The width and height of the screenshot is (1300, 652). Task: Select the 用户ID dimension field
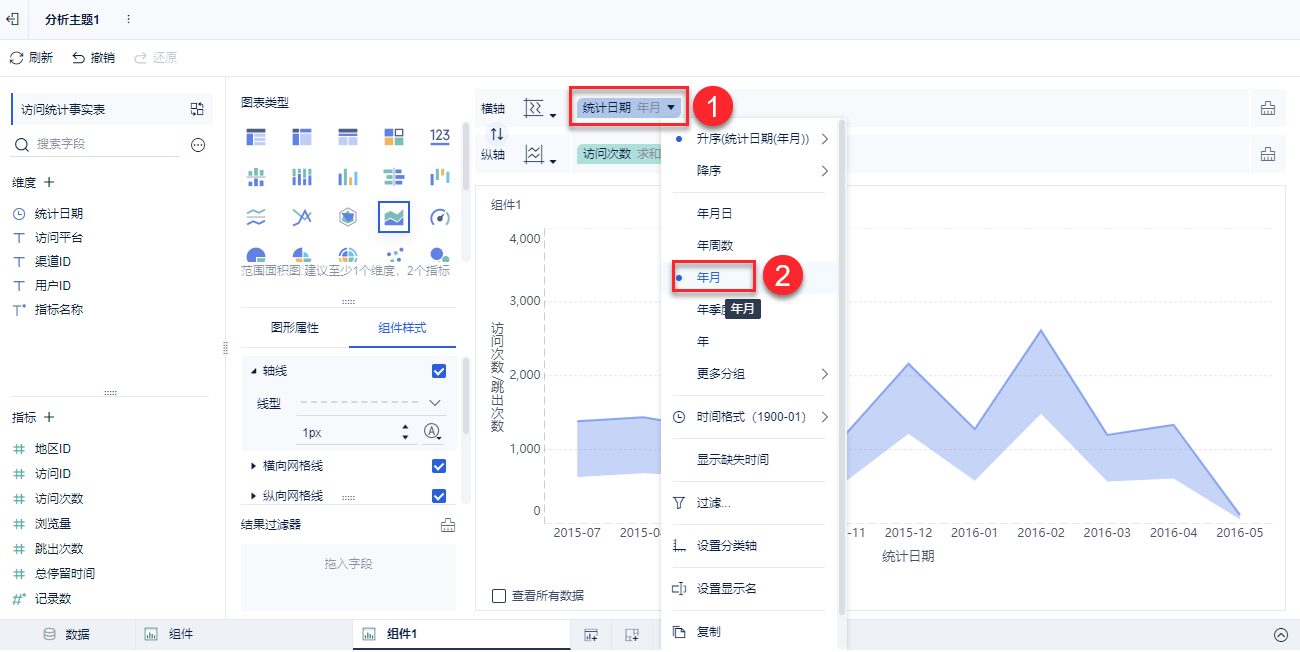click(53, 286)
